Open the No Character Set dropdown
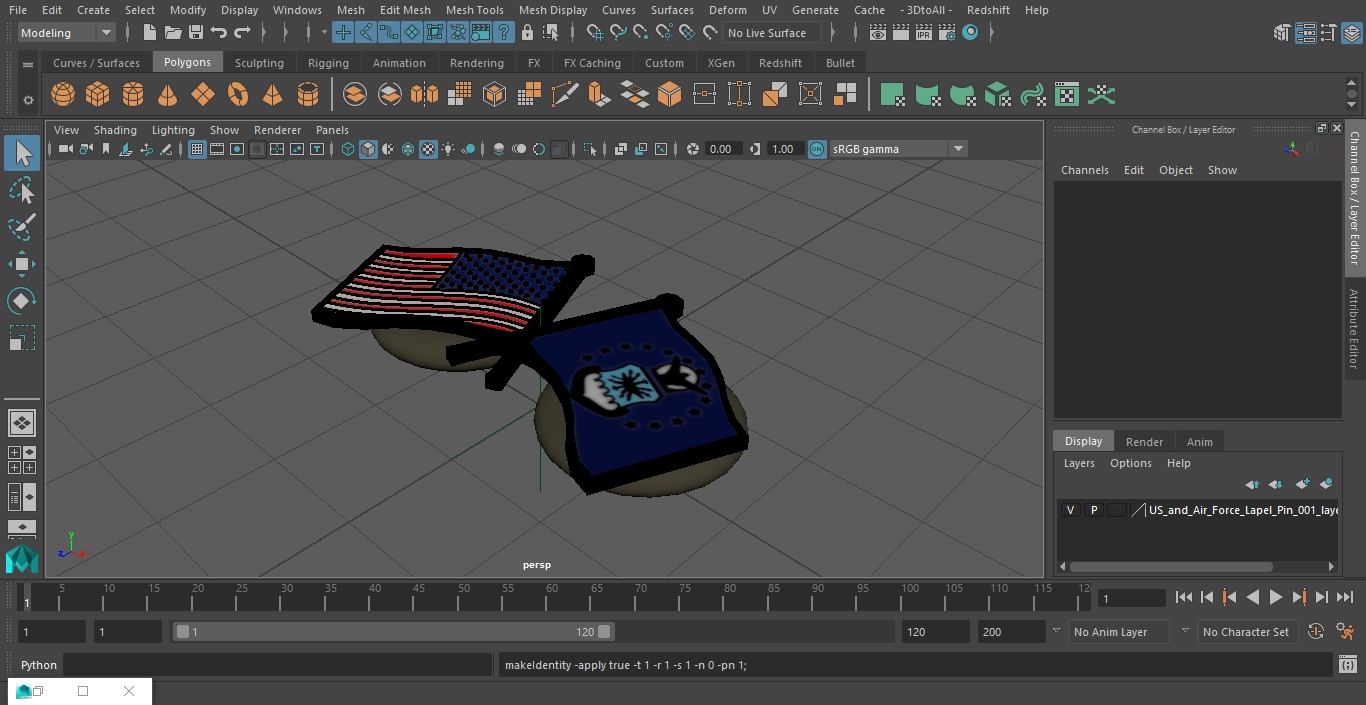The height and width of the screenshot is (705, 1366). 1246,632
